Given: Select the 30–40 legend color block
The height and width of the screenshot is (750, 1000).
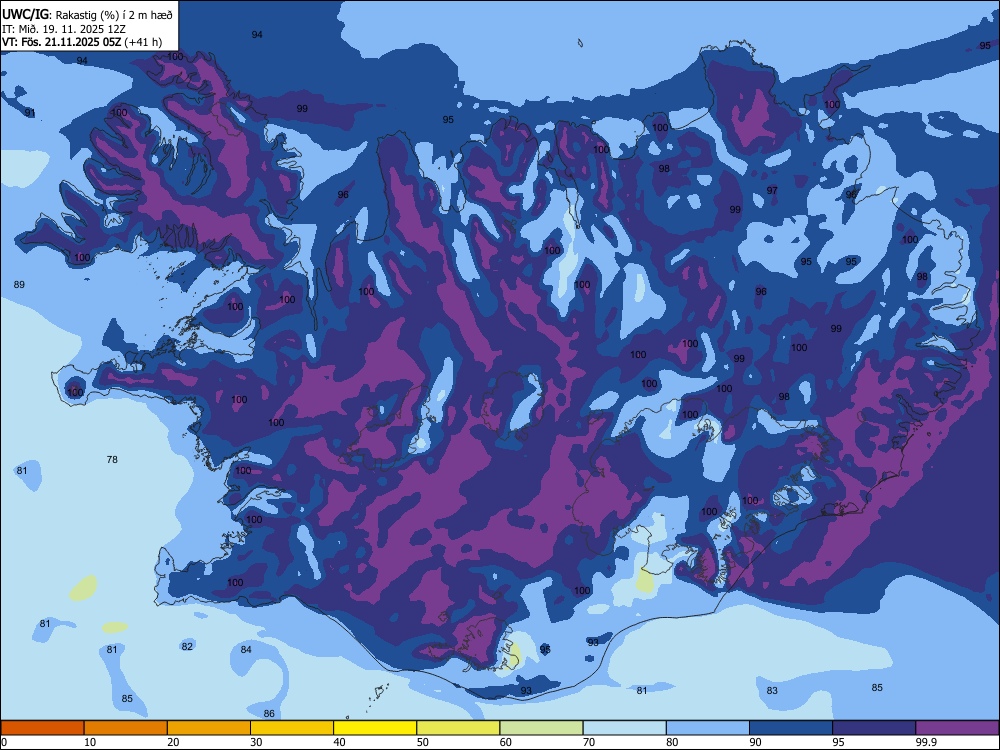Looking at the screenshot, I should (292, 728).
